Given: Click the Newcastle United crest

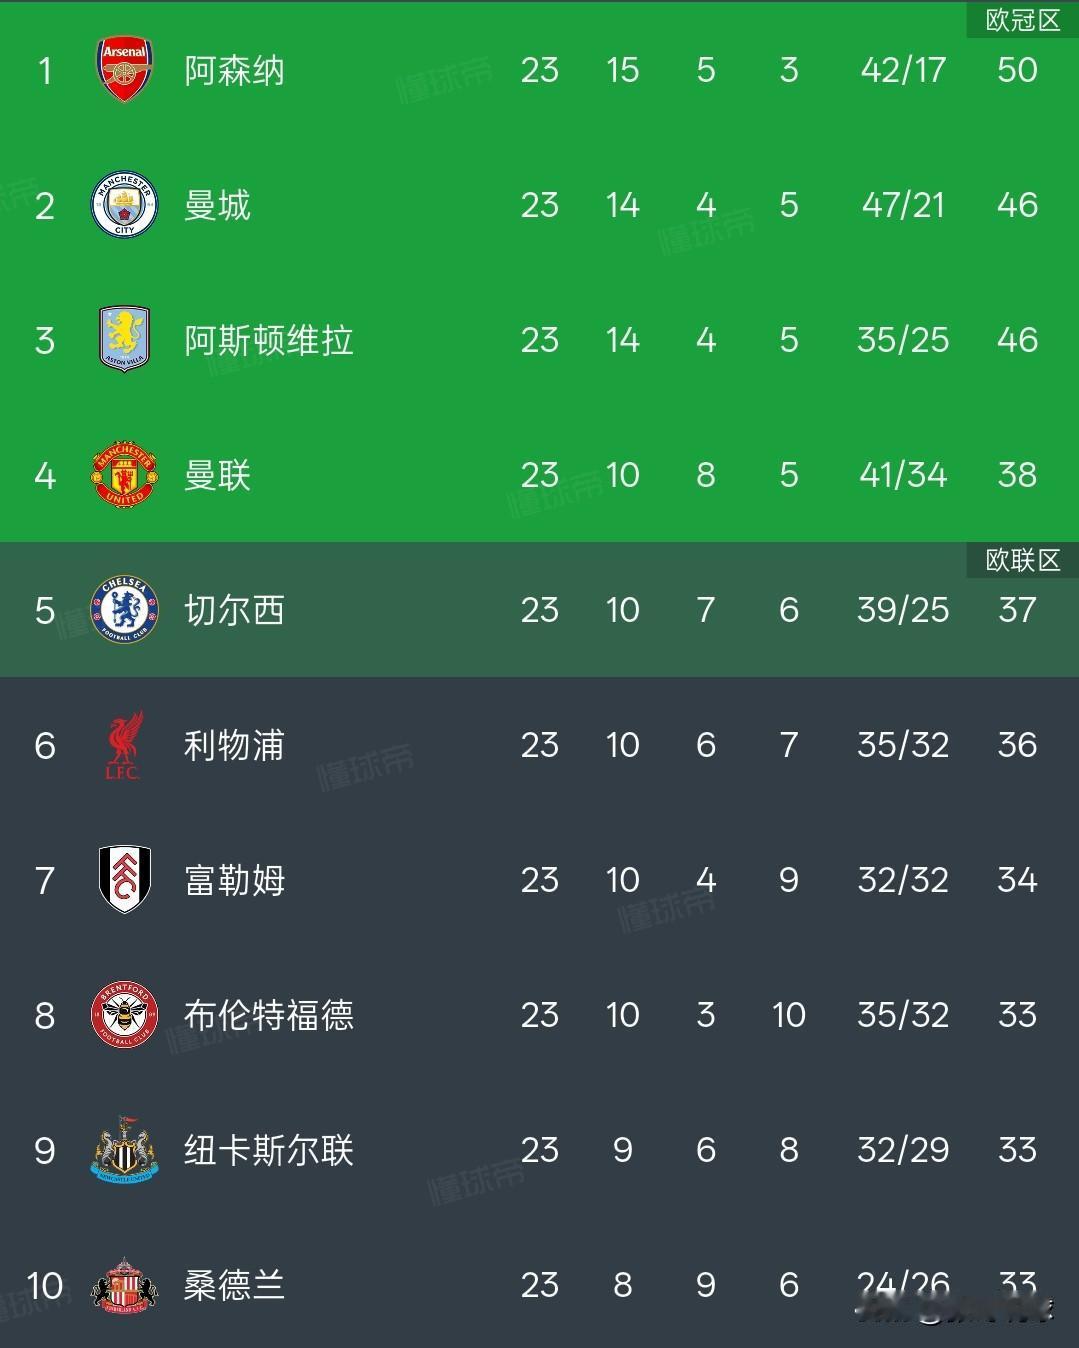Looking at the screenshot, I should [x=125, y=1150].
